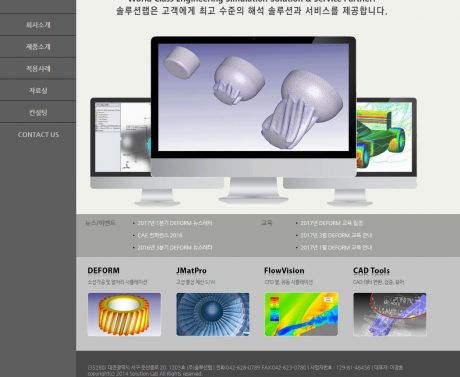Click the FlowVision product heading
The height and width of the screenshot is (377, 460).
pos(284,271)
